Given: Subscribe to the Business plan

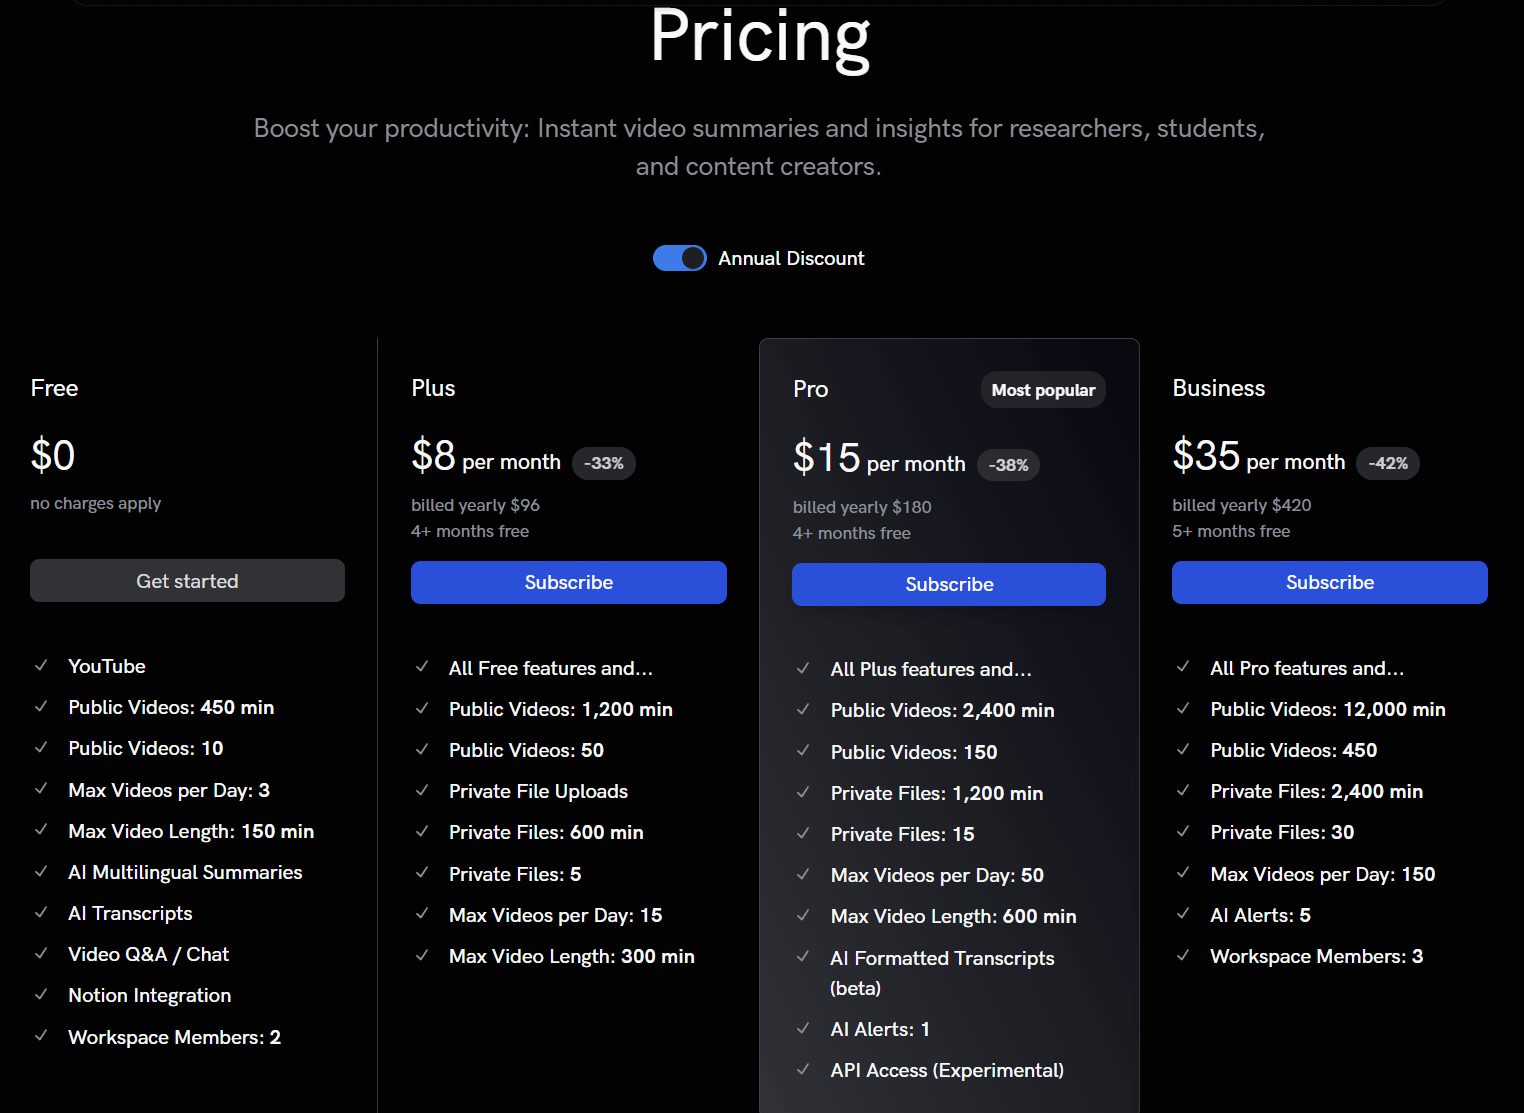Looking at the screenshot, I should click(x=1329, y=582).
